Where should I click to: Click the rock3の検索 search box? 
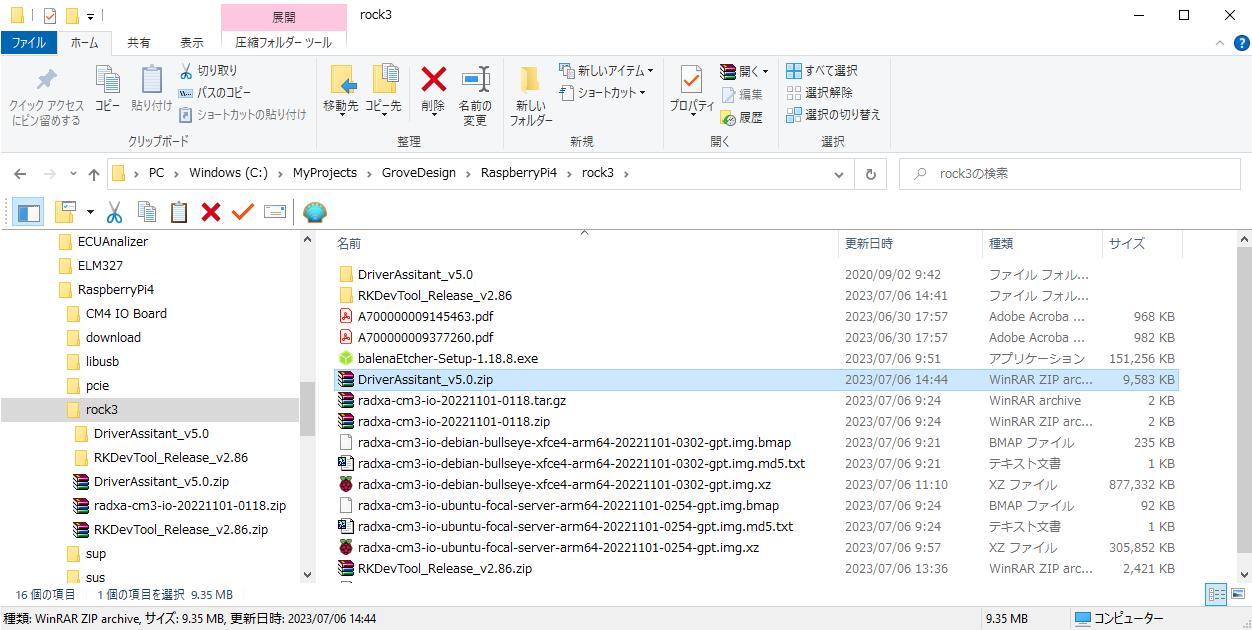[x=1070, y=173]
